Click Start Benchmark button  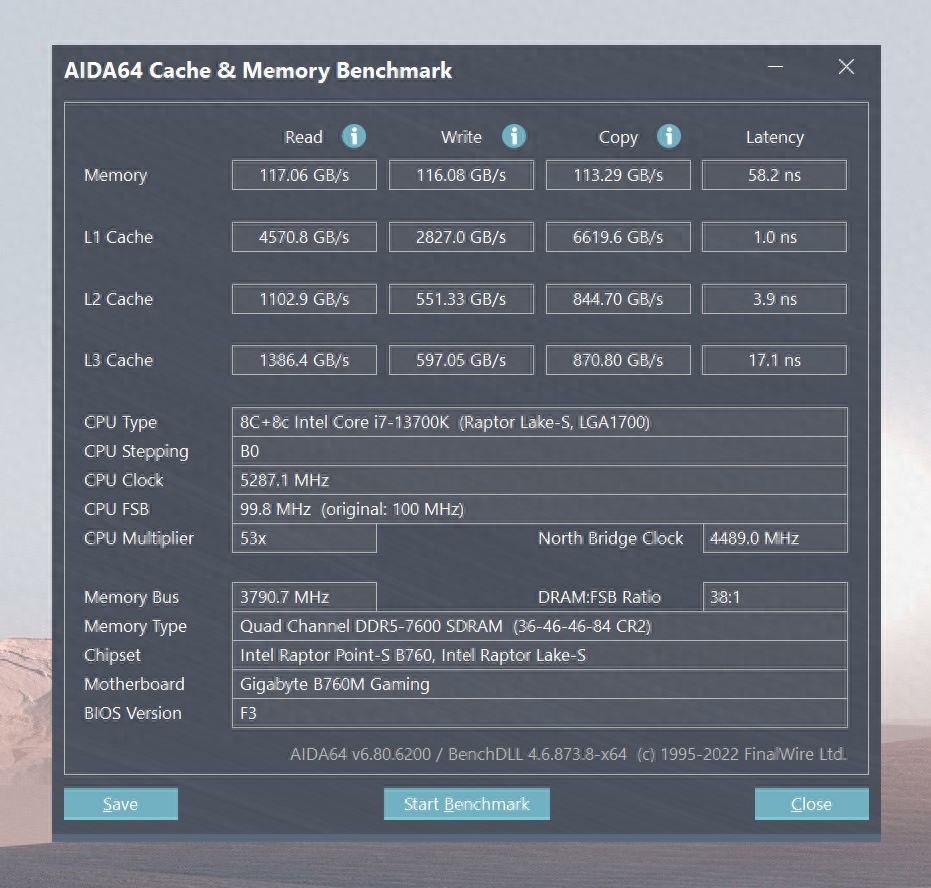point(467,804)
